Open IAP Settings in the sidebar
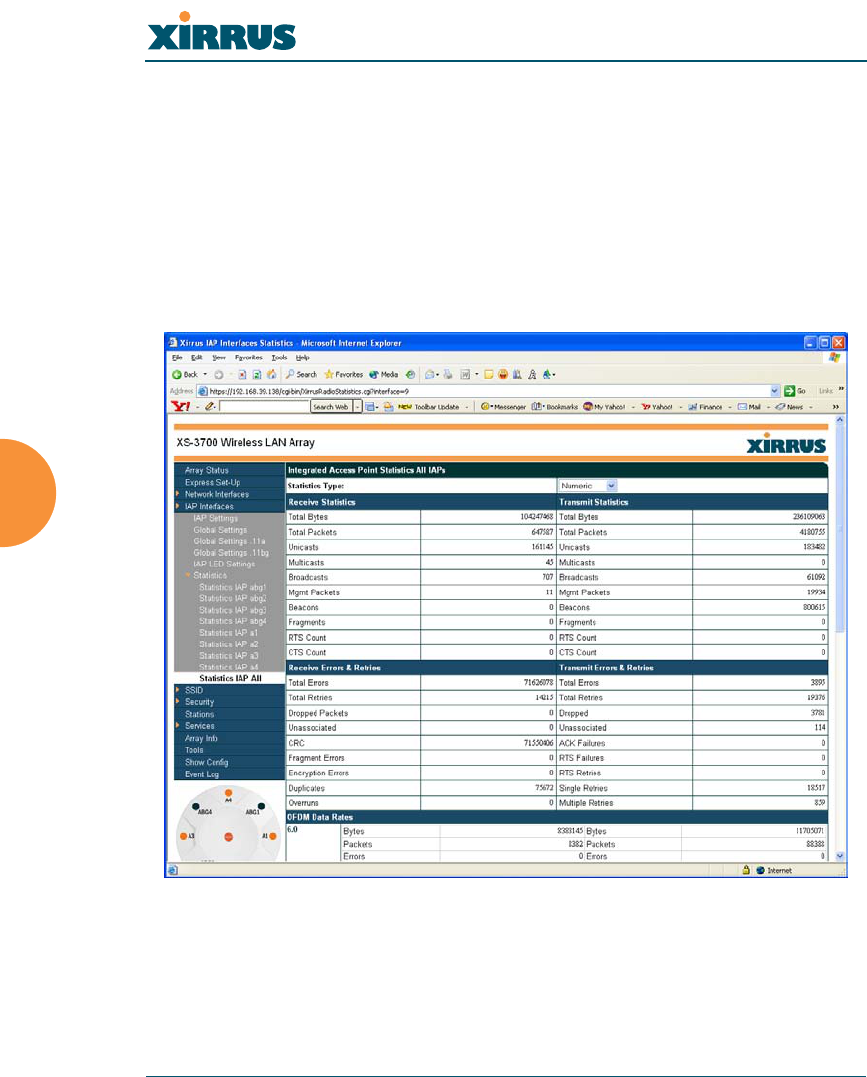 [x=215, y=518]
